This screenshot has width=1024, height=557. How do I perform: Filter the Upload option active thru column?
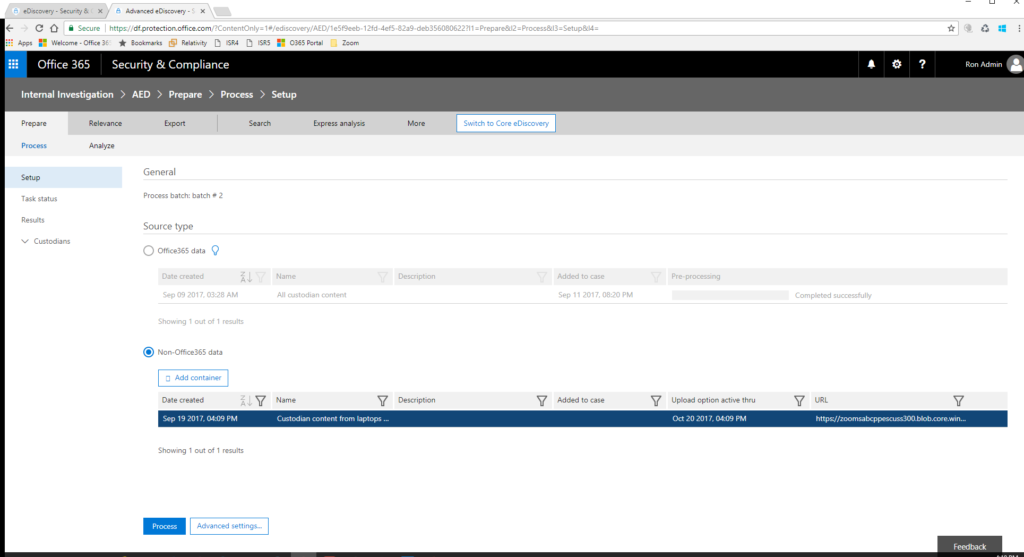[799, 400]
